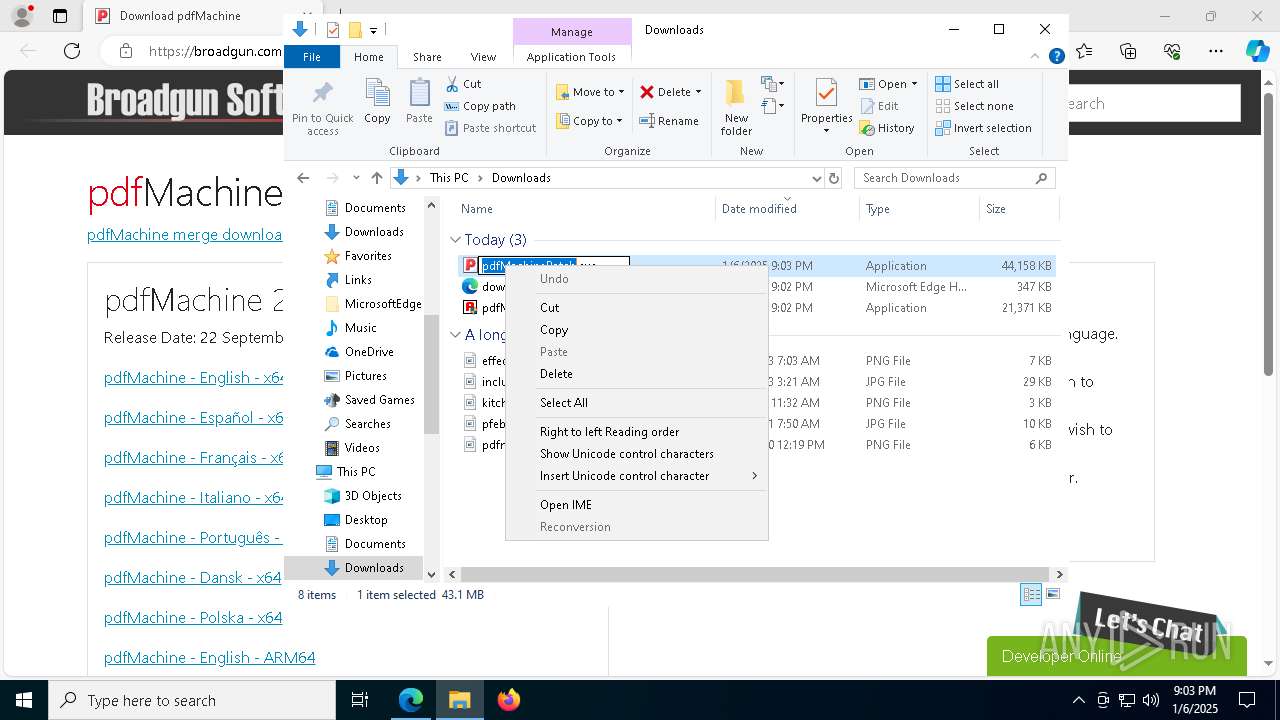
Task: Expand Delete options dropdown arrow
Action: click(x=698, y=92)
